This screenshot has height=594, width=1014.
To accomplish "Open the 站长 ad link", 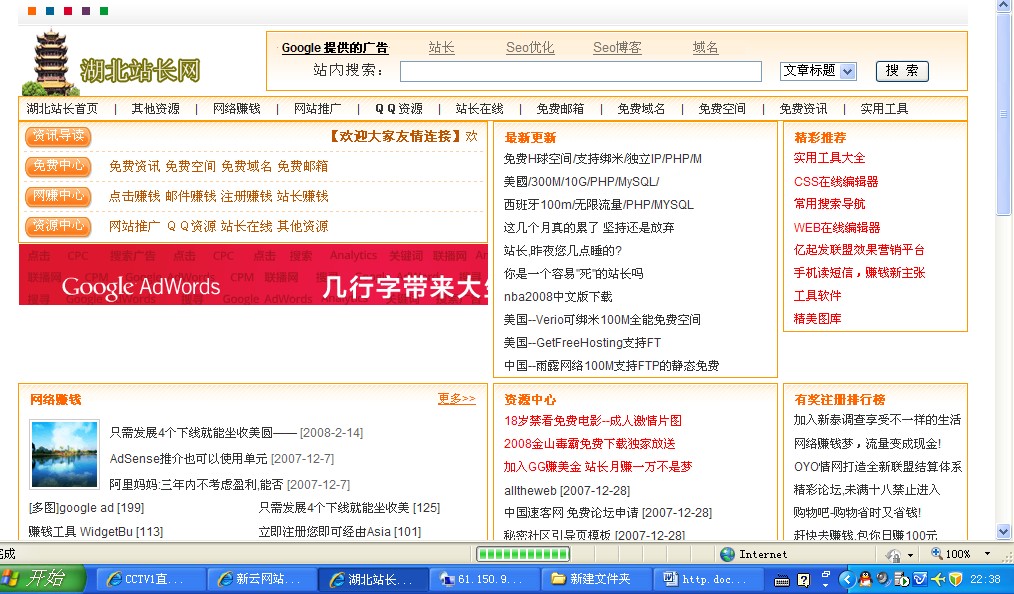I will point(442,47).
